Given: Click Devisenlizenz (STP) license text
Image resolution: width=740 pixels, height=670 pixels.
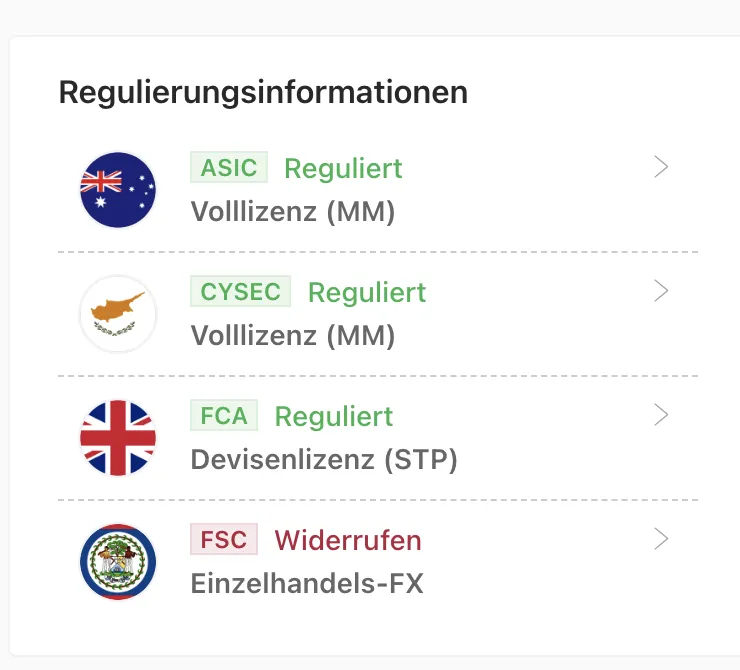Looking at the screenshot, I should click(x=324, y=460).
